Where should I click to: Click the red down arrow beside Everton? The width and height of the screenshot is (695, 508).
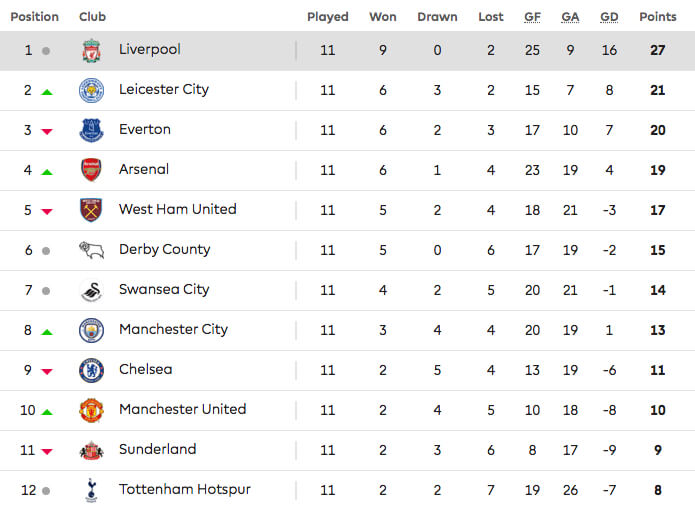point(47,131)
